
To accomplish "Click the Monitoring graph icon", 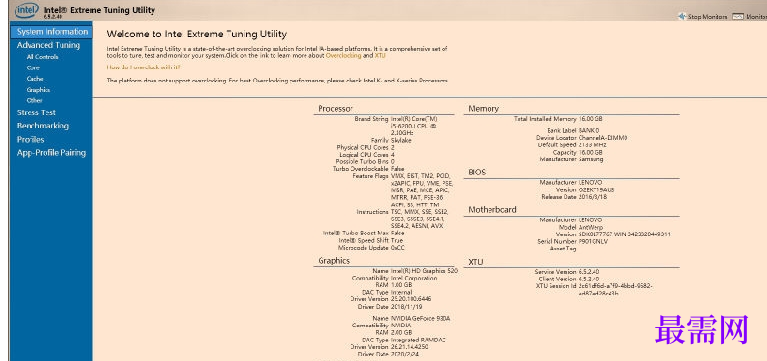I will [x=738, y=17].
